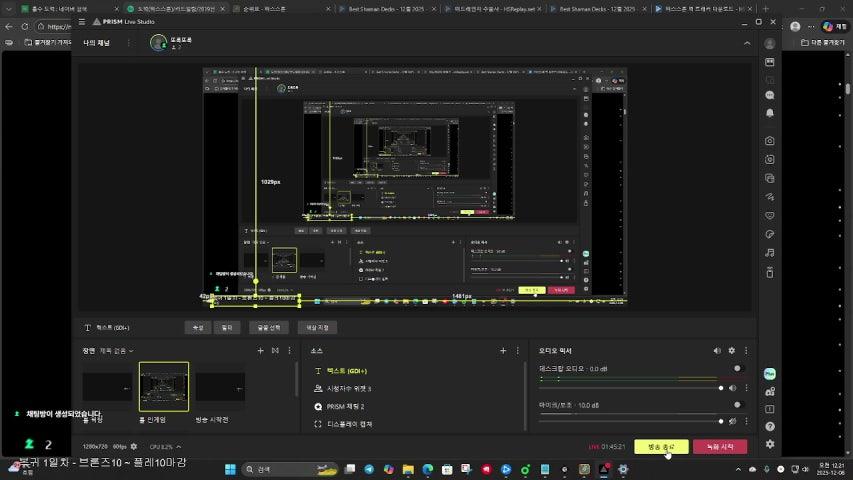Open the Windows Start menu

[228, 469]
